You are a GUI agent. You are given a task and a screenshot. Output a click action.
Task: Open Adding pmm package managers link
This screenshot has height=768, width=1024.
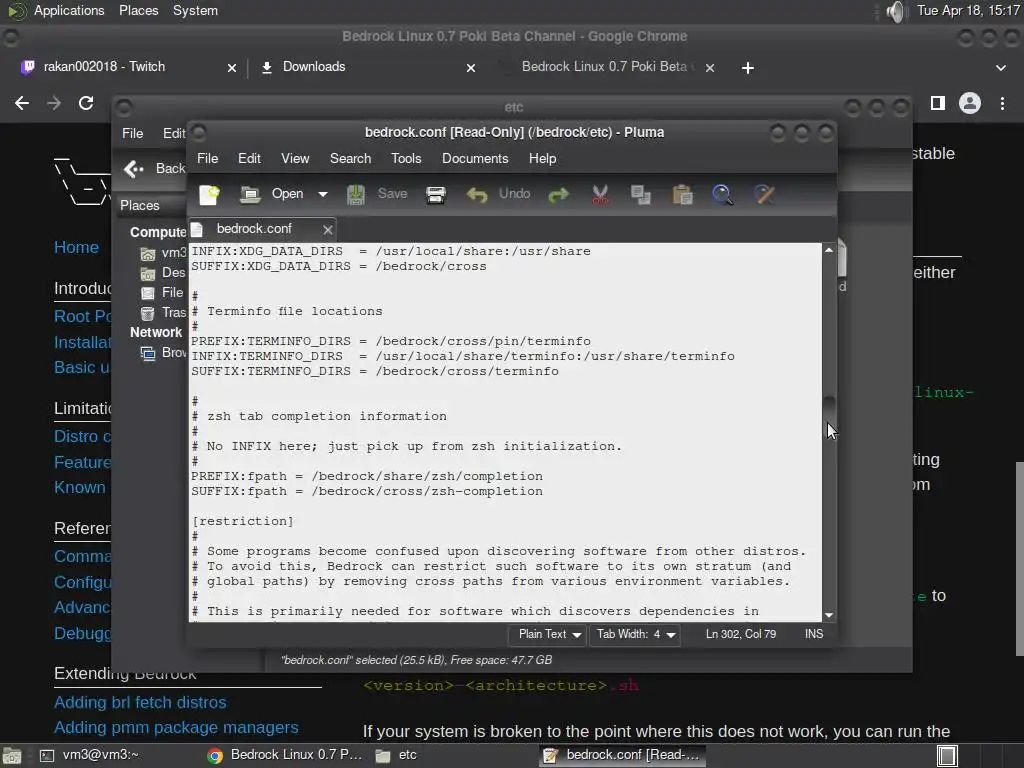[176, 728]
